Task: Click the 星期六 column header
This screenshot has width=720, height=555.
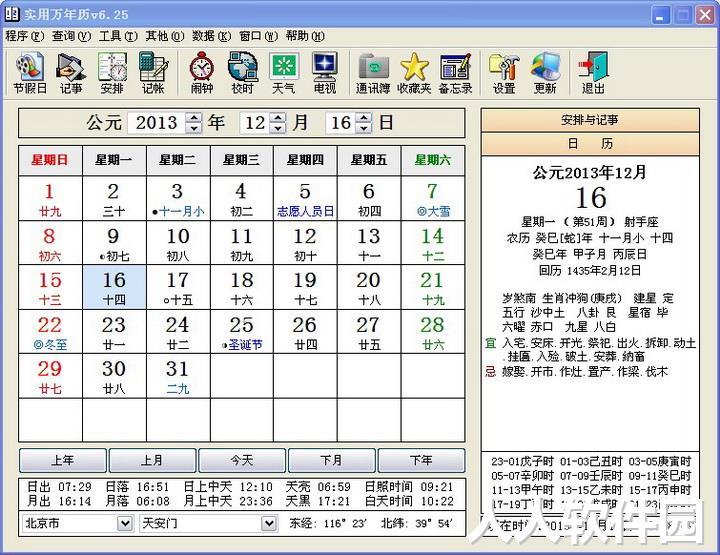Action: pos(433,160)
